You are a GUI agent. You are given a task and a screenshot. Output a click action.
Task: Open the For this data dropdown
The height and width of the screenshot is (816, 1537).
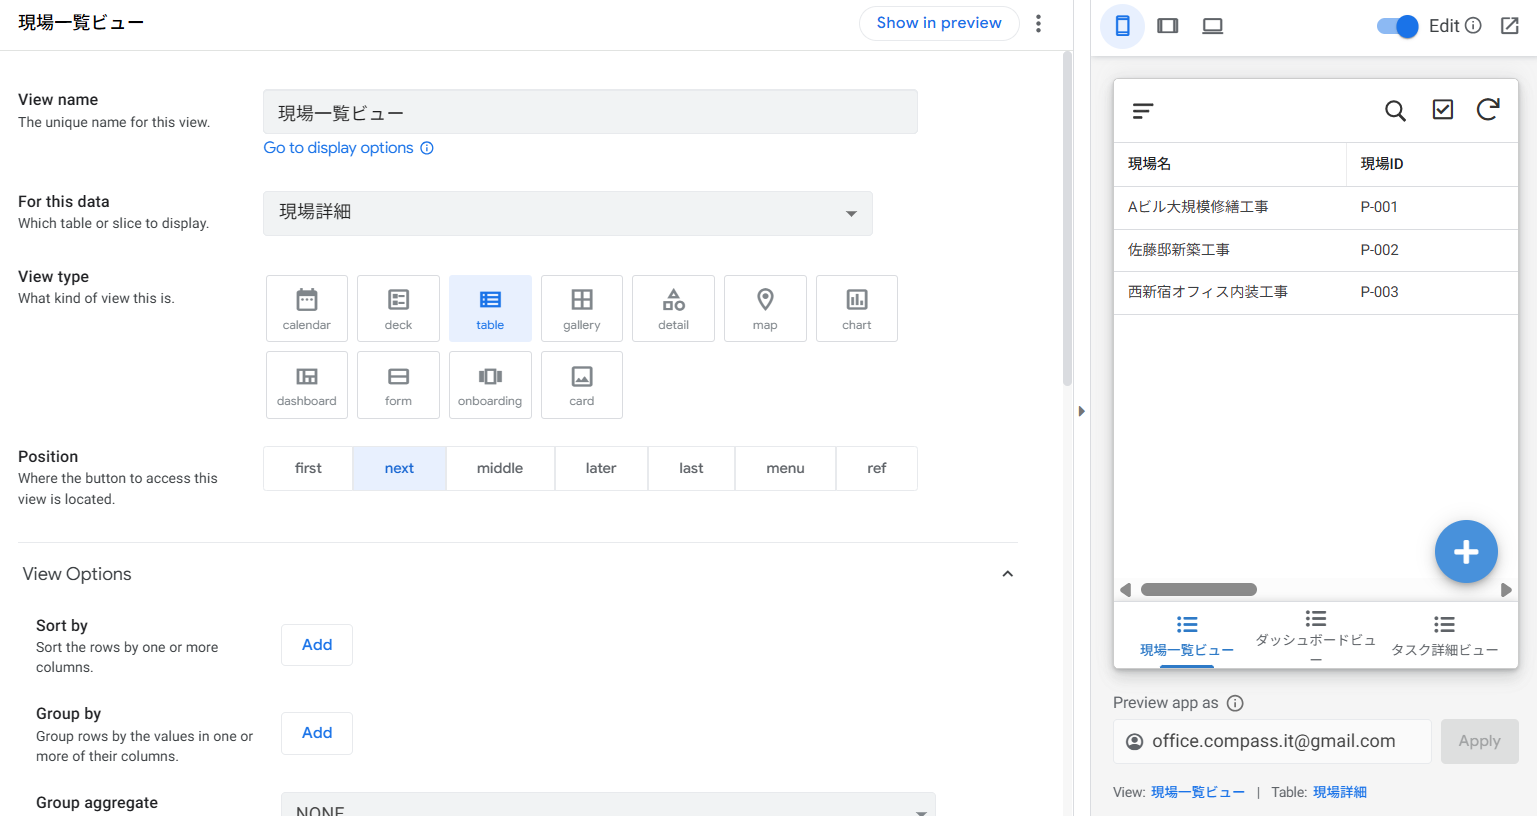[567, 213]
